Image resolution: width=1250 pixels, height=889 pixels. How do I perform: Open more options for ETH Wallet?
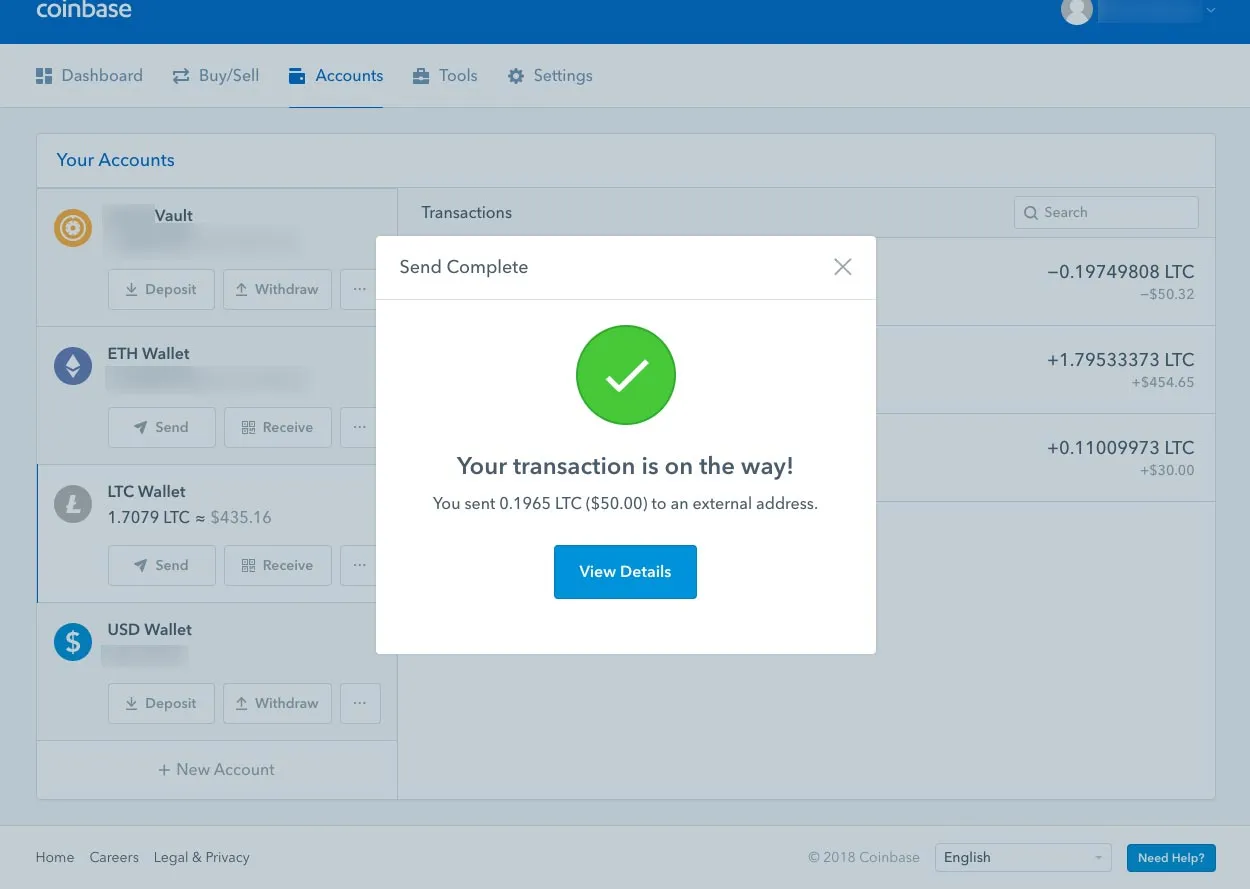point(359,427)
